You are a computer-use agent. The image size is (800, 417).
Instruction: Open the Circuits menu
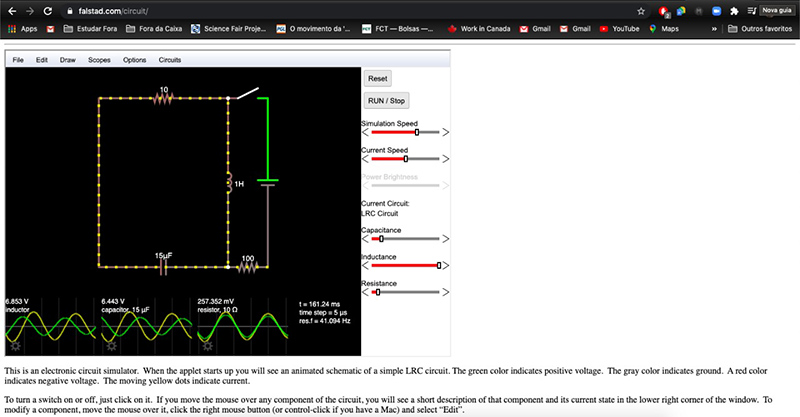[169, 60]
